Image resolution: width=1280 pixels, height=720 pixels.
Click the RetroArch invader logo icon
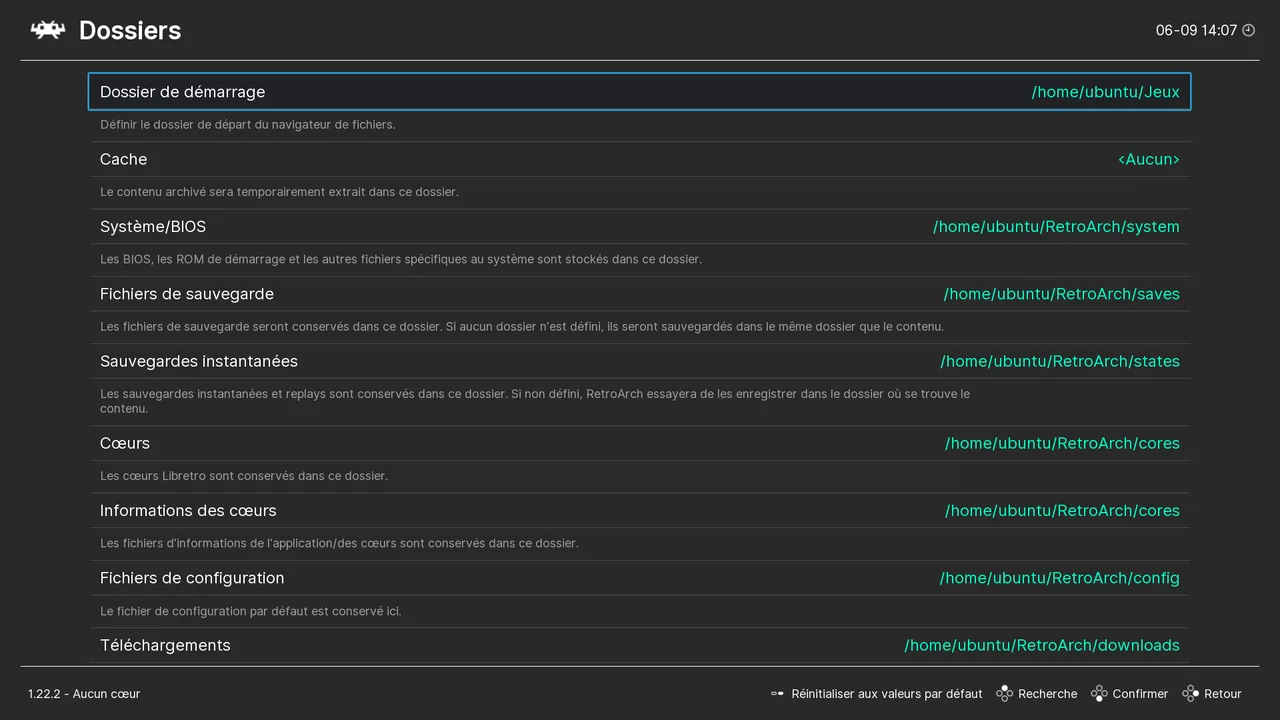pos(47,30)
